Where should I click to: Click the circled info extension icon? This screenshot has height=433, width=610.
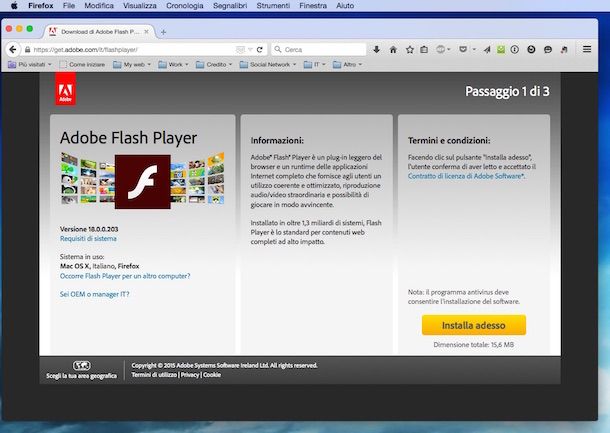[x=515, y=49]
